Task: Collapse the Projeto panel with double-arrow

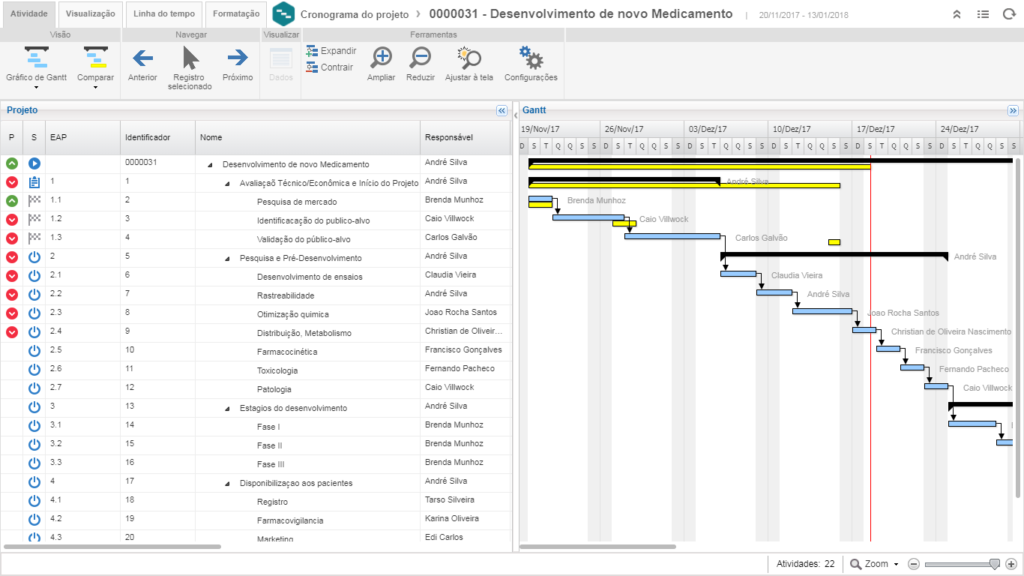Action: [501, 111]
